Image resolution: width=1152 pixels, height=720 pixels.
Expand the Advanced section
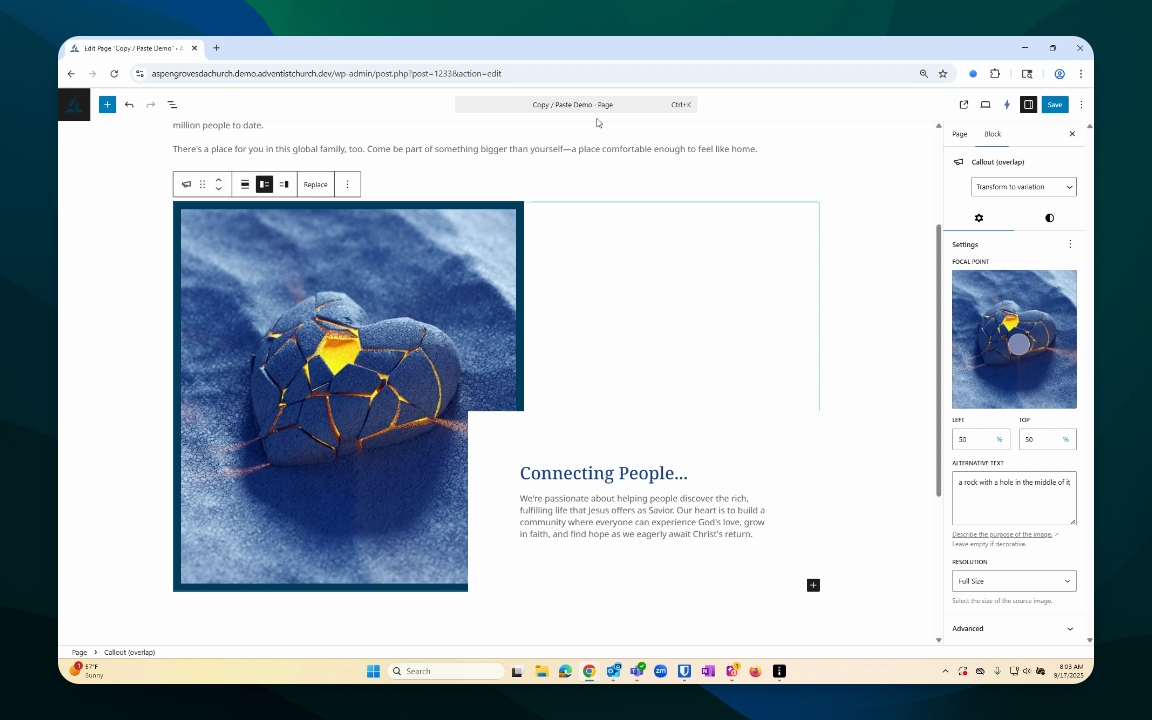pos(1014,629)
